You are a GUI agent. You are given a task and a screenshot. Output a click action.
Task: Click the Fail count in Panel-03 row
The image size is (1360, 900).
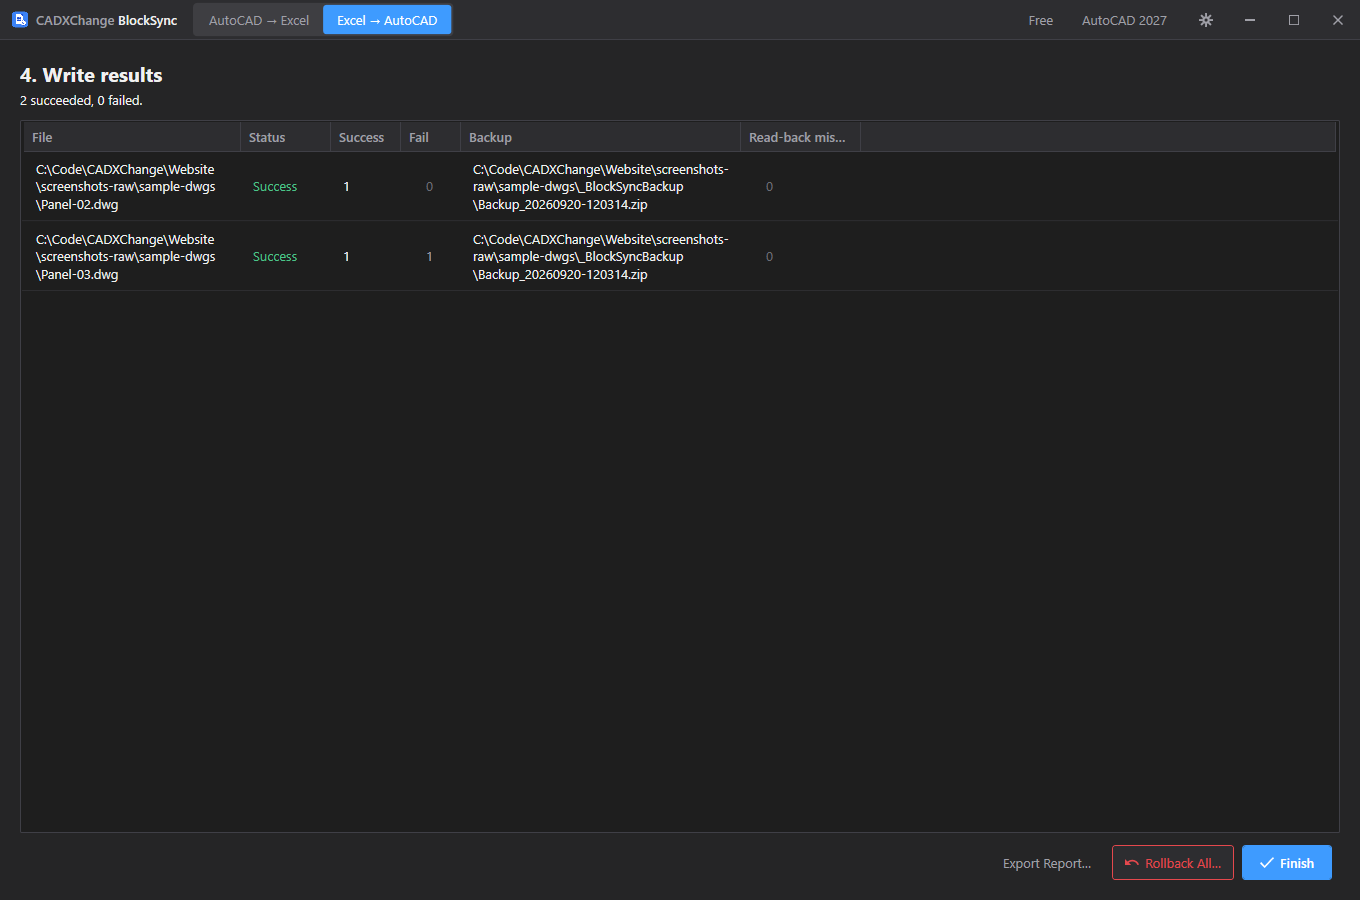pos(430,257)
